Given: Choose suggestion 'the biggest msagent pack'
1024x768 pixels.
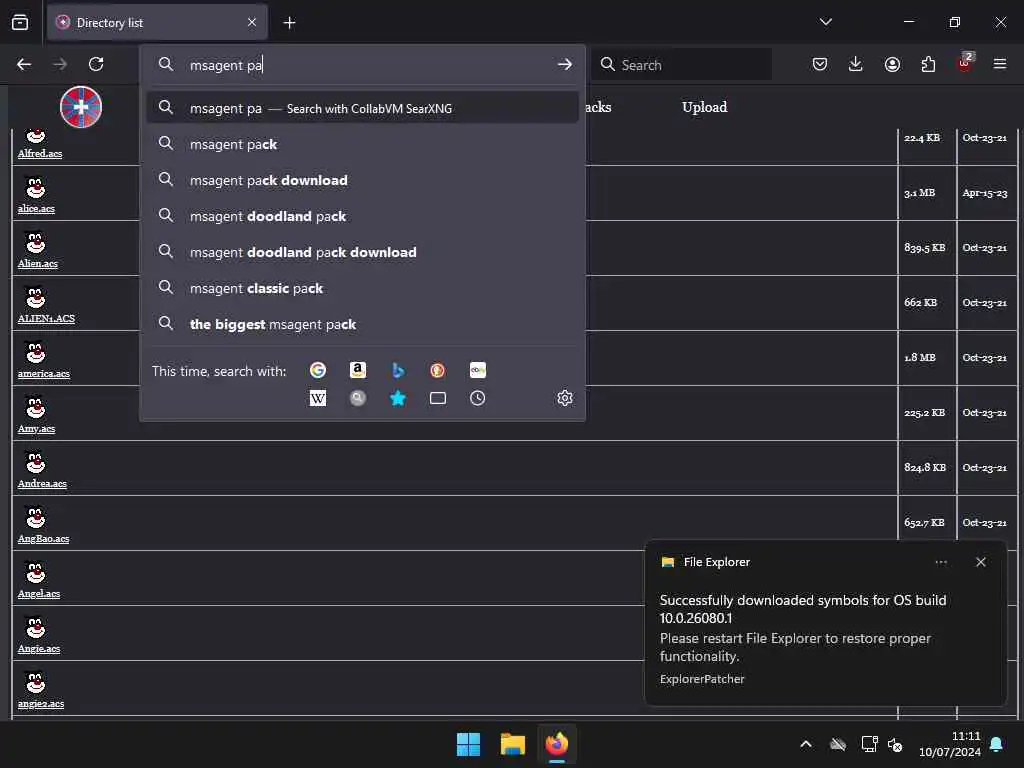Looking at the screenshot, I should pyautogui.click(x=362, y=324).
